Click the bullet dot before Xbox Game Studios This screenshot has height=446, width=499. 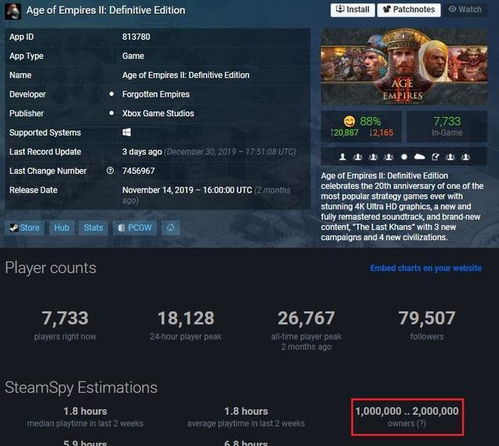(111, 113)
